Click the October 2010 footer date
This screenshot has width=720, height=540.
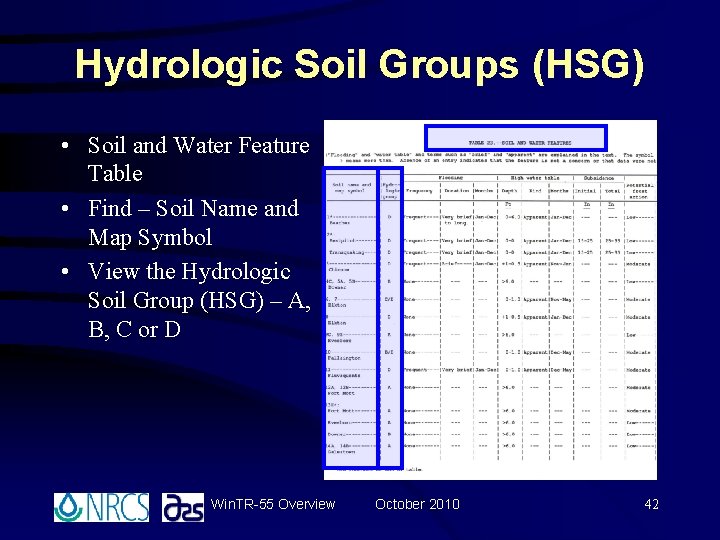417,504
